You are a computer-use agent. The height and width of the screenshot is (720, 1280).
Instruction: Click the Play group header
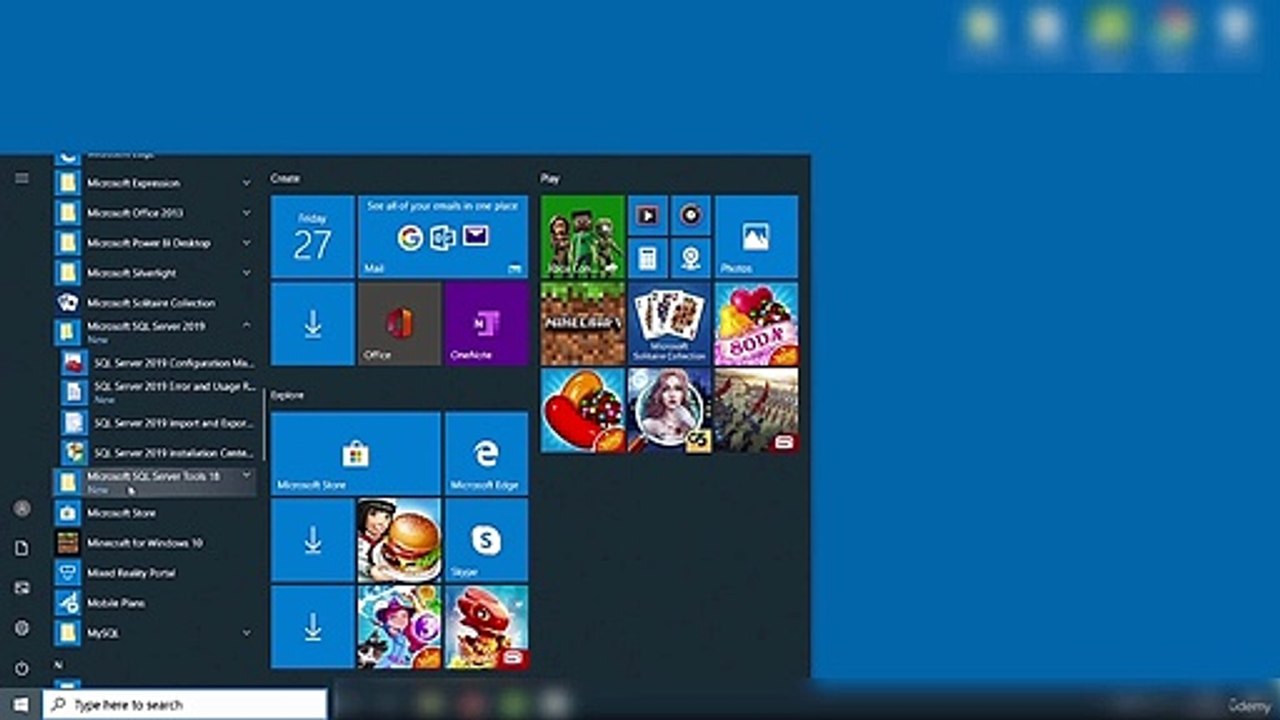[x=550, y=178]
